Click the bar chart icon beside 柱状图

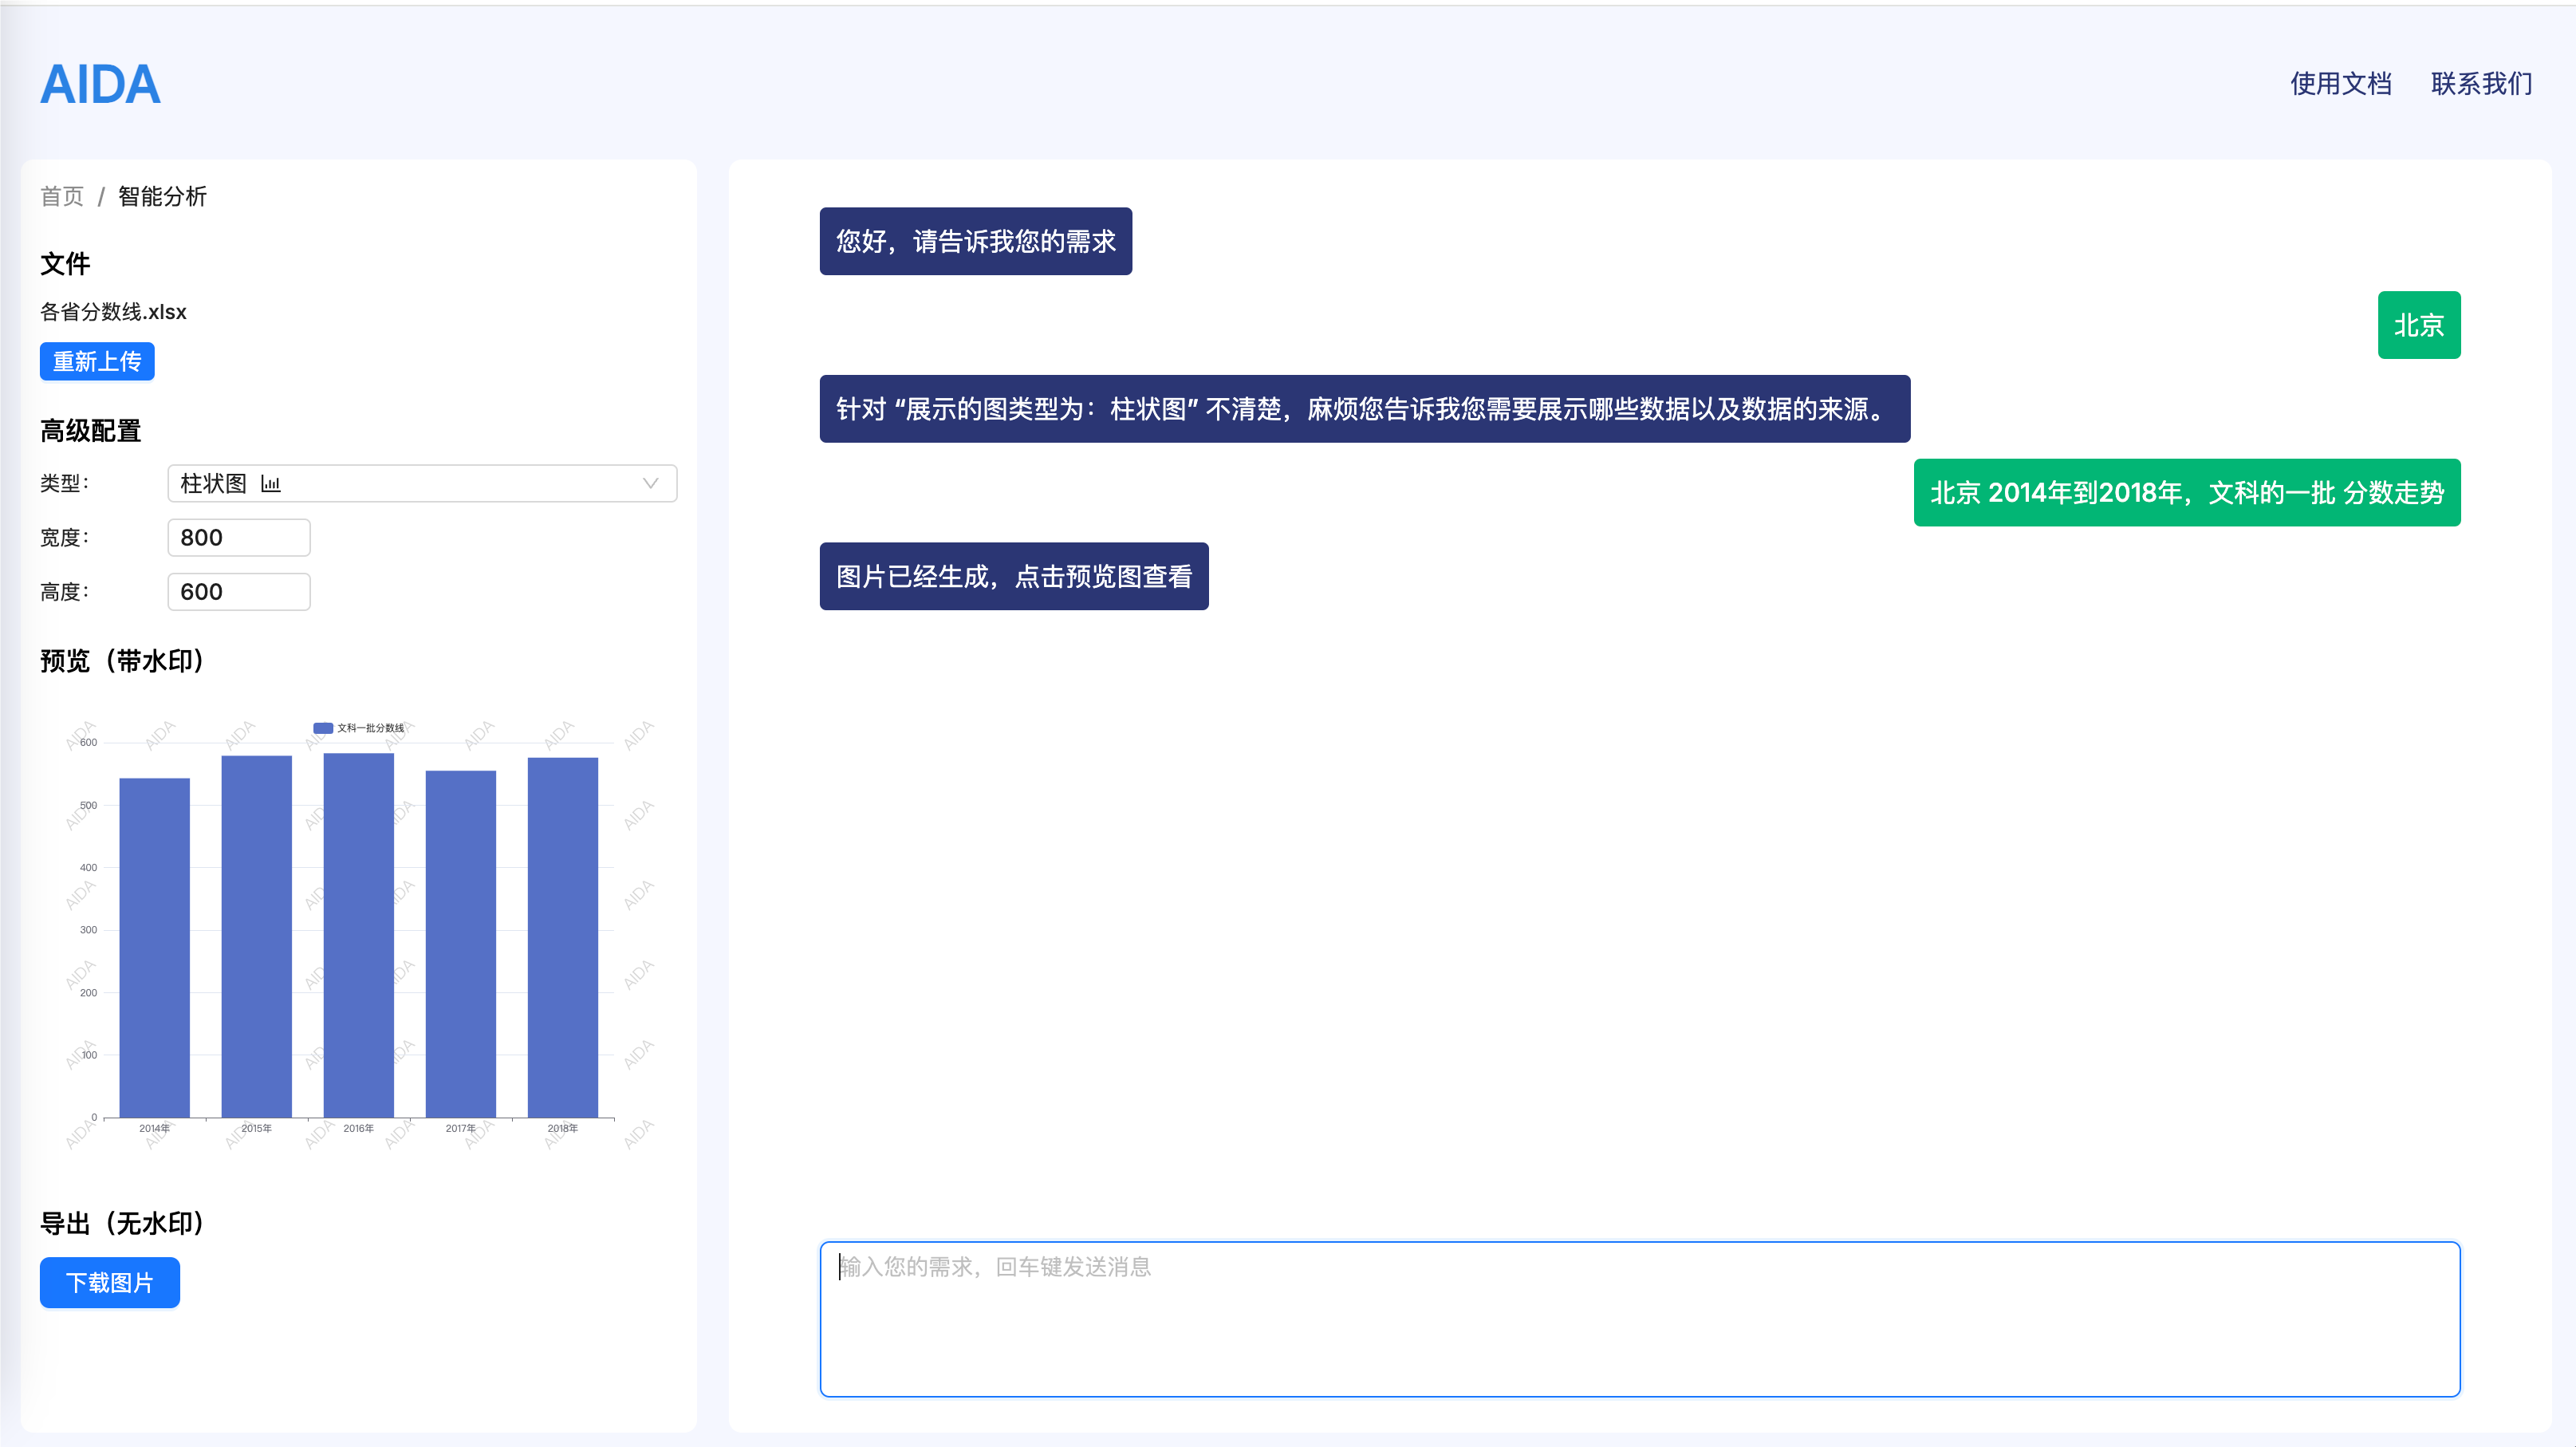(270, 483)
